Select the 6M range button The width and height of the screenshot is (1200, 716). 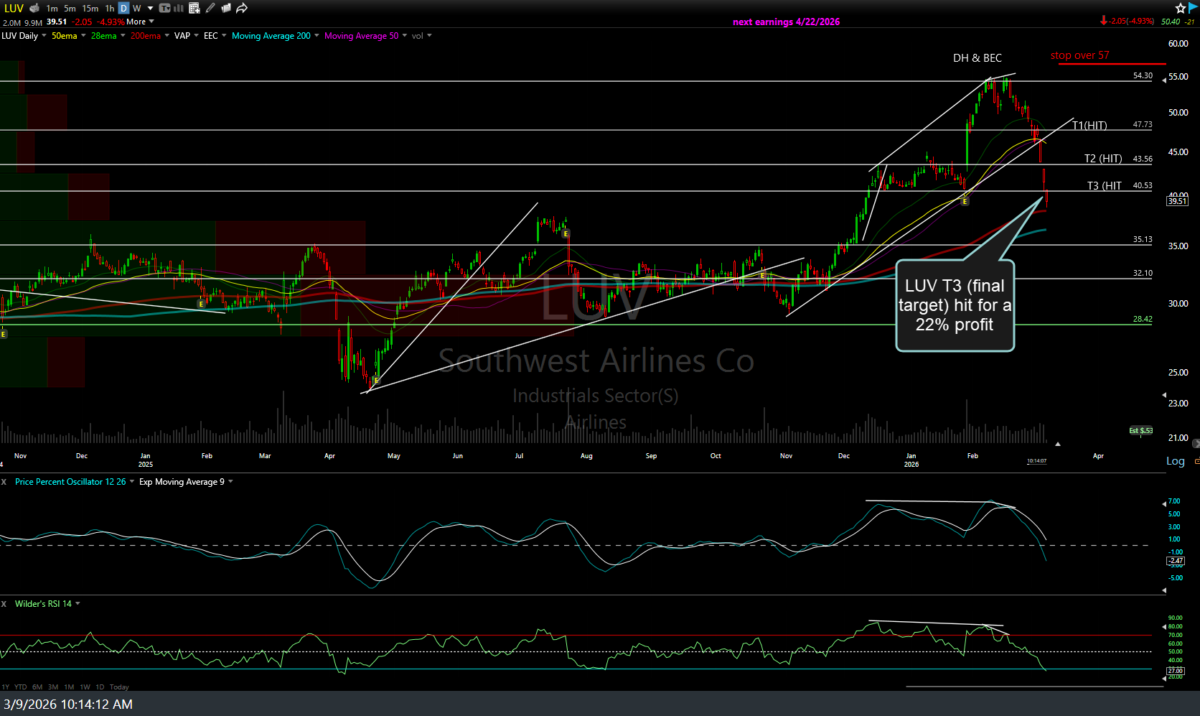pyautogui.click(x=38, y=687)
